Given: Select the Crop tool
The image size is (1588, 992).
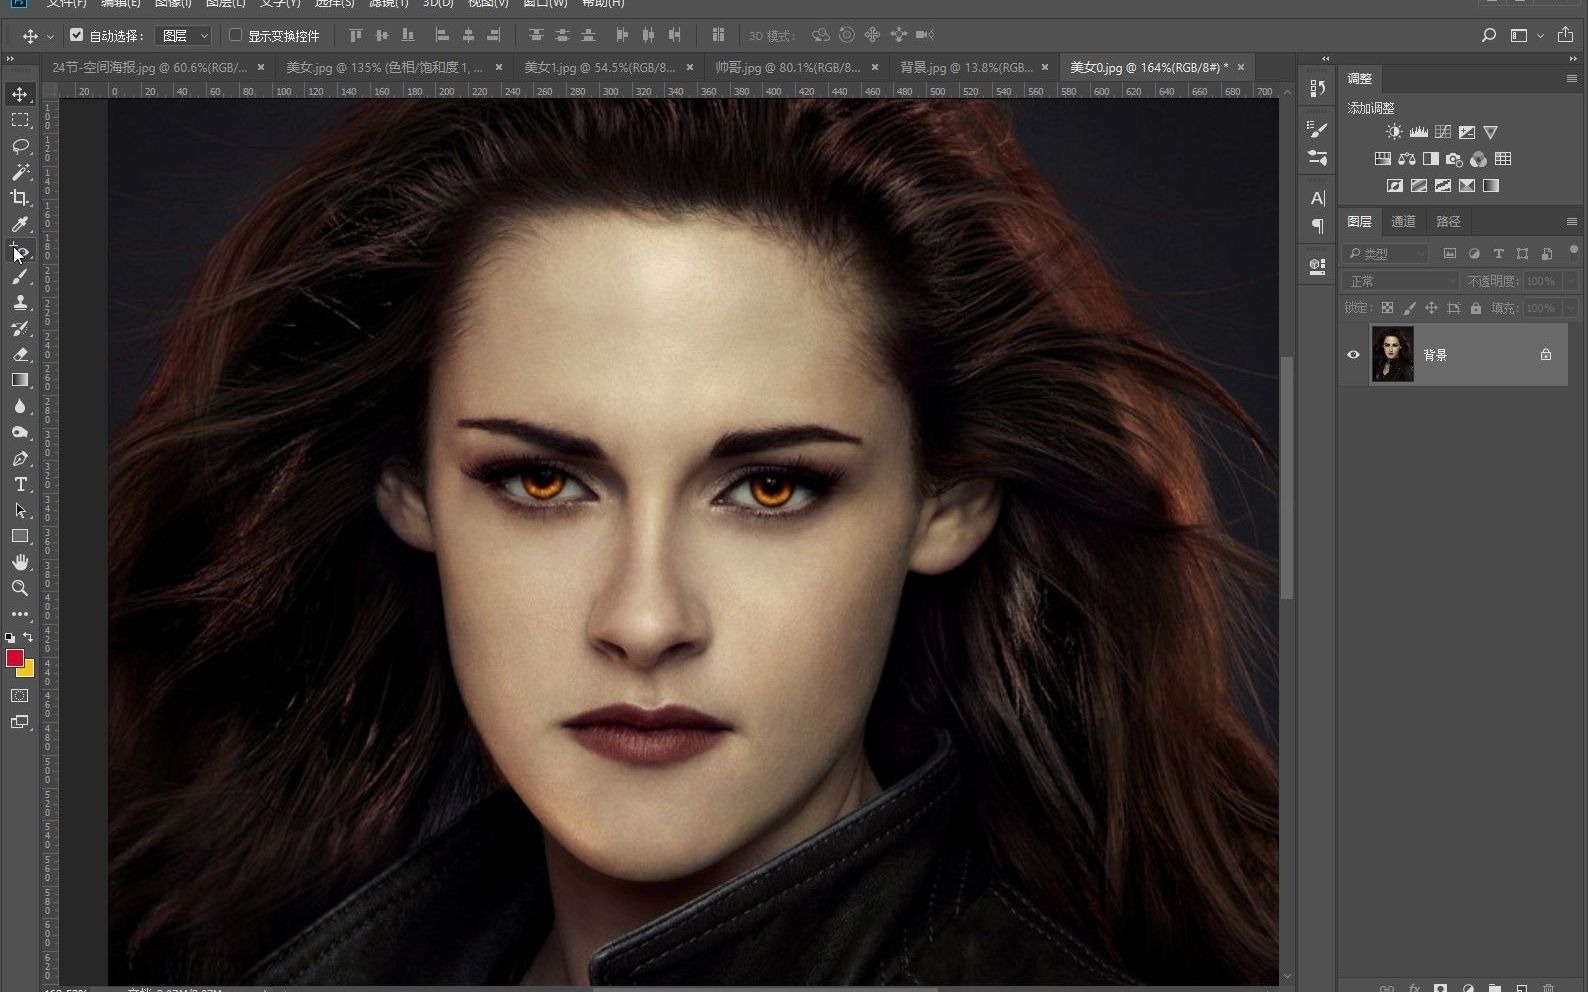Looking at the screenshot, I should 20,198.
